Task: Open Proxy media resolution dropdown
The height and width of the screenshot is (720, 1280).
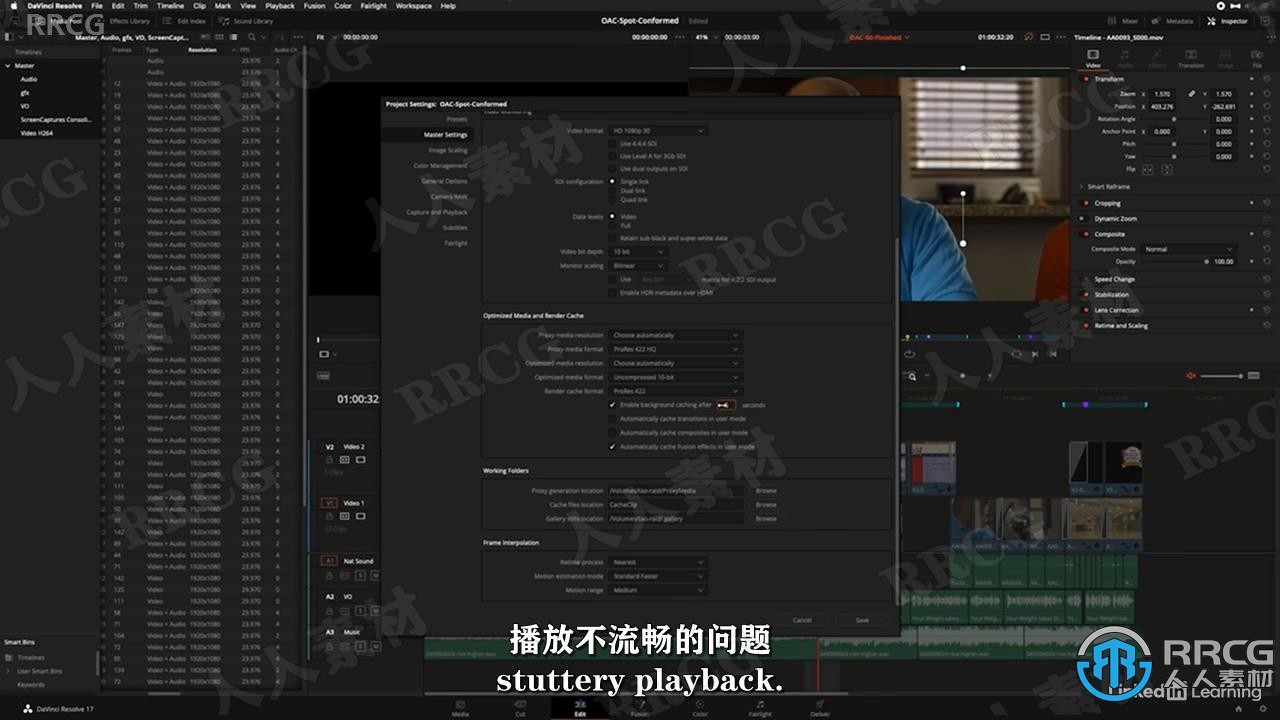Action: (675, 335)
